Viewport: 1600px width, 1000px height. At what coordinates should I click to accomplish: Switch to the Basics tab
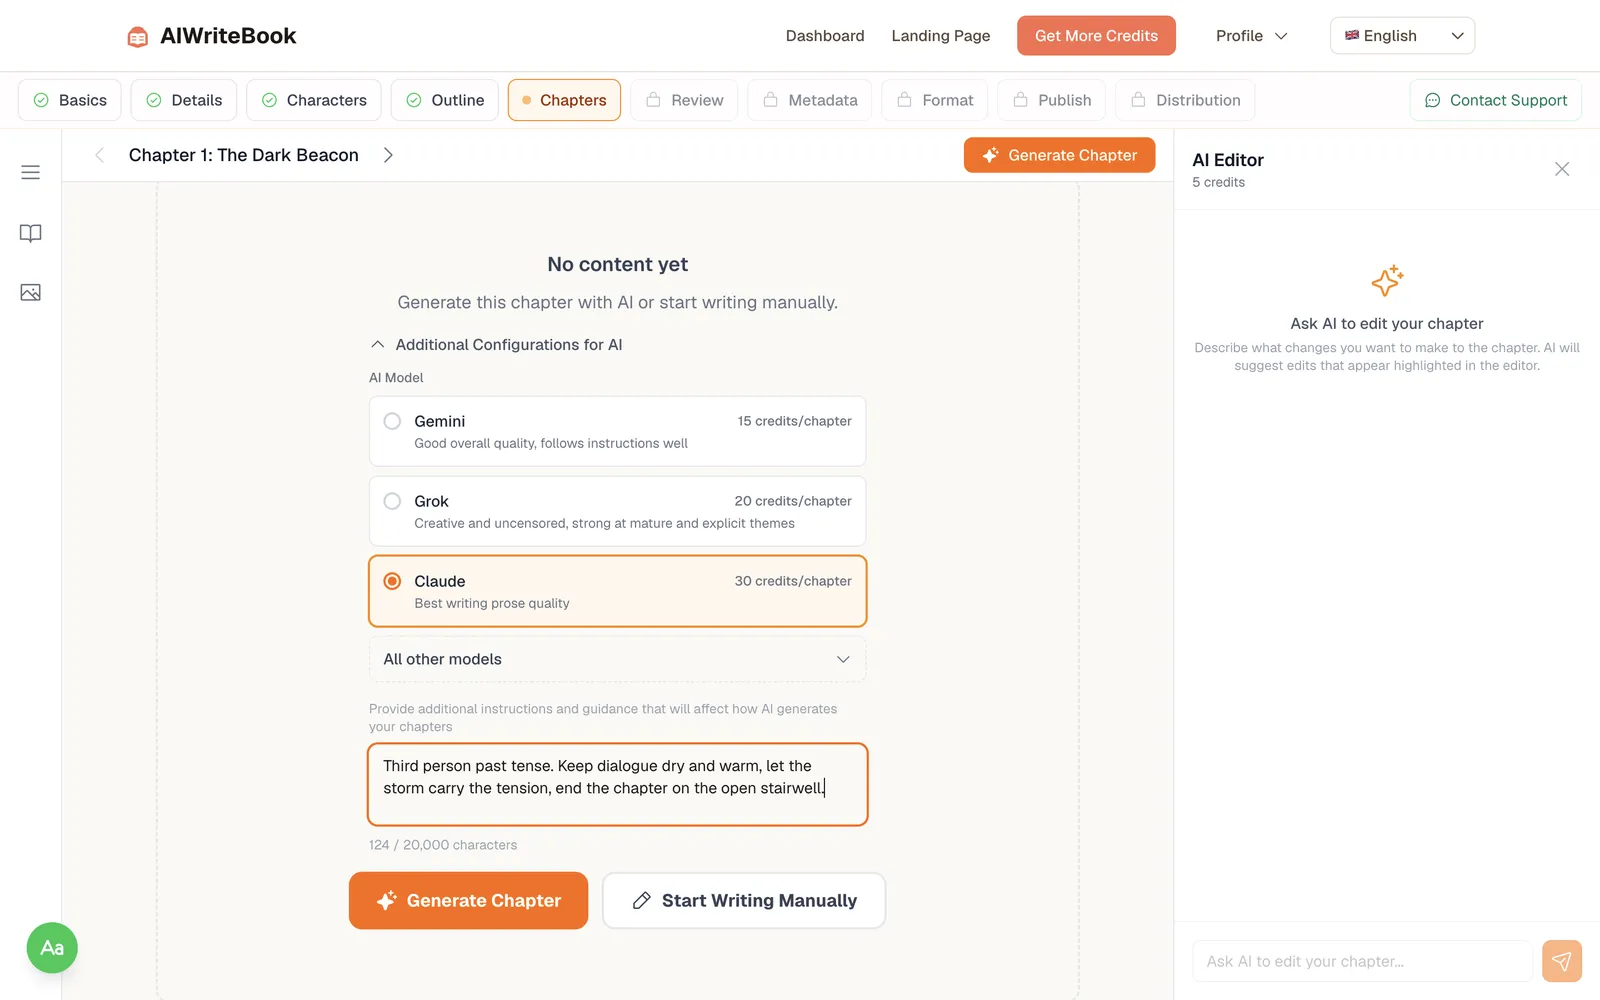tap(70, 100)
